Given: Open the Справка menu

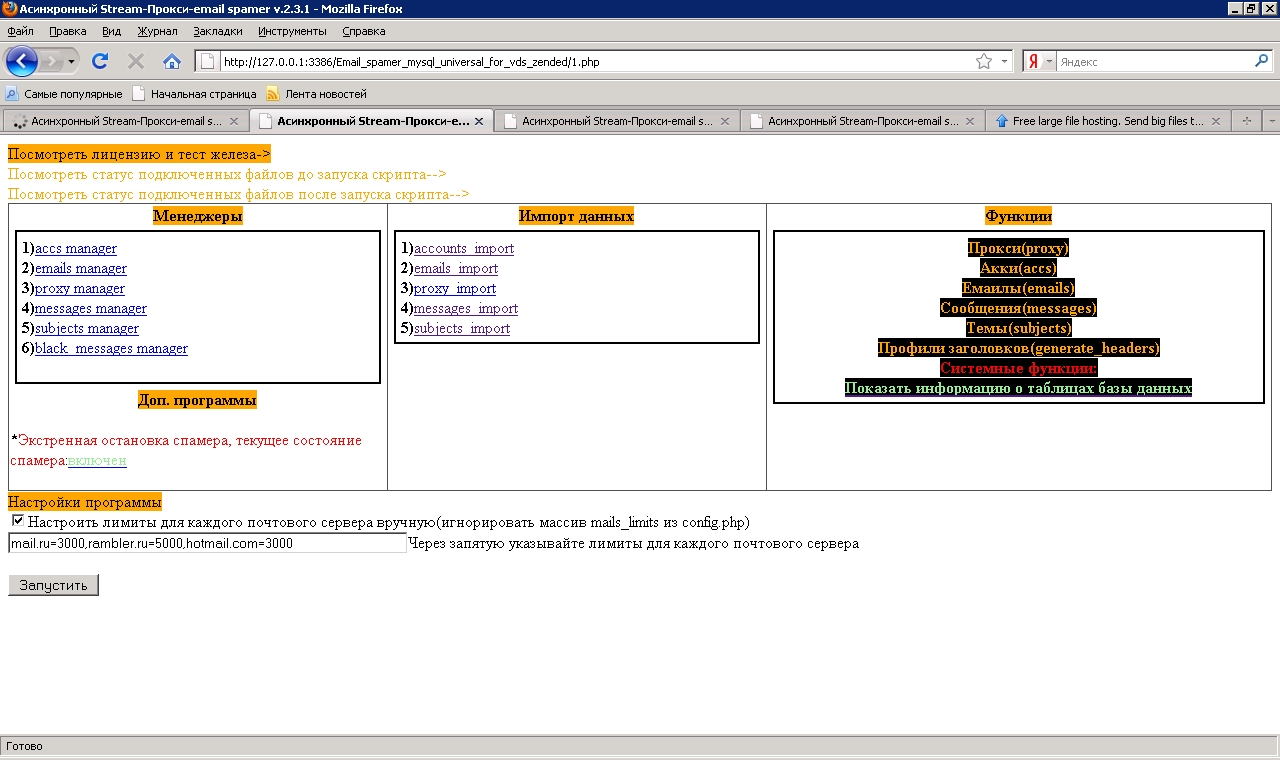Looking at the screenshot, I should (363, 31).
